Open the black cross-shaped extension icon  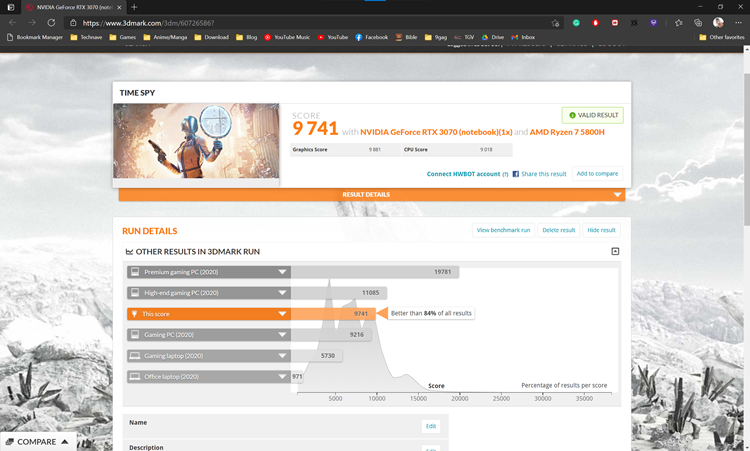(x=634, y=22)
